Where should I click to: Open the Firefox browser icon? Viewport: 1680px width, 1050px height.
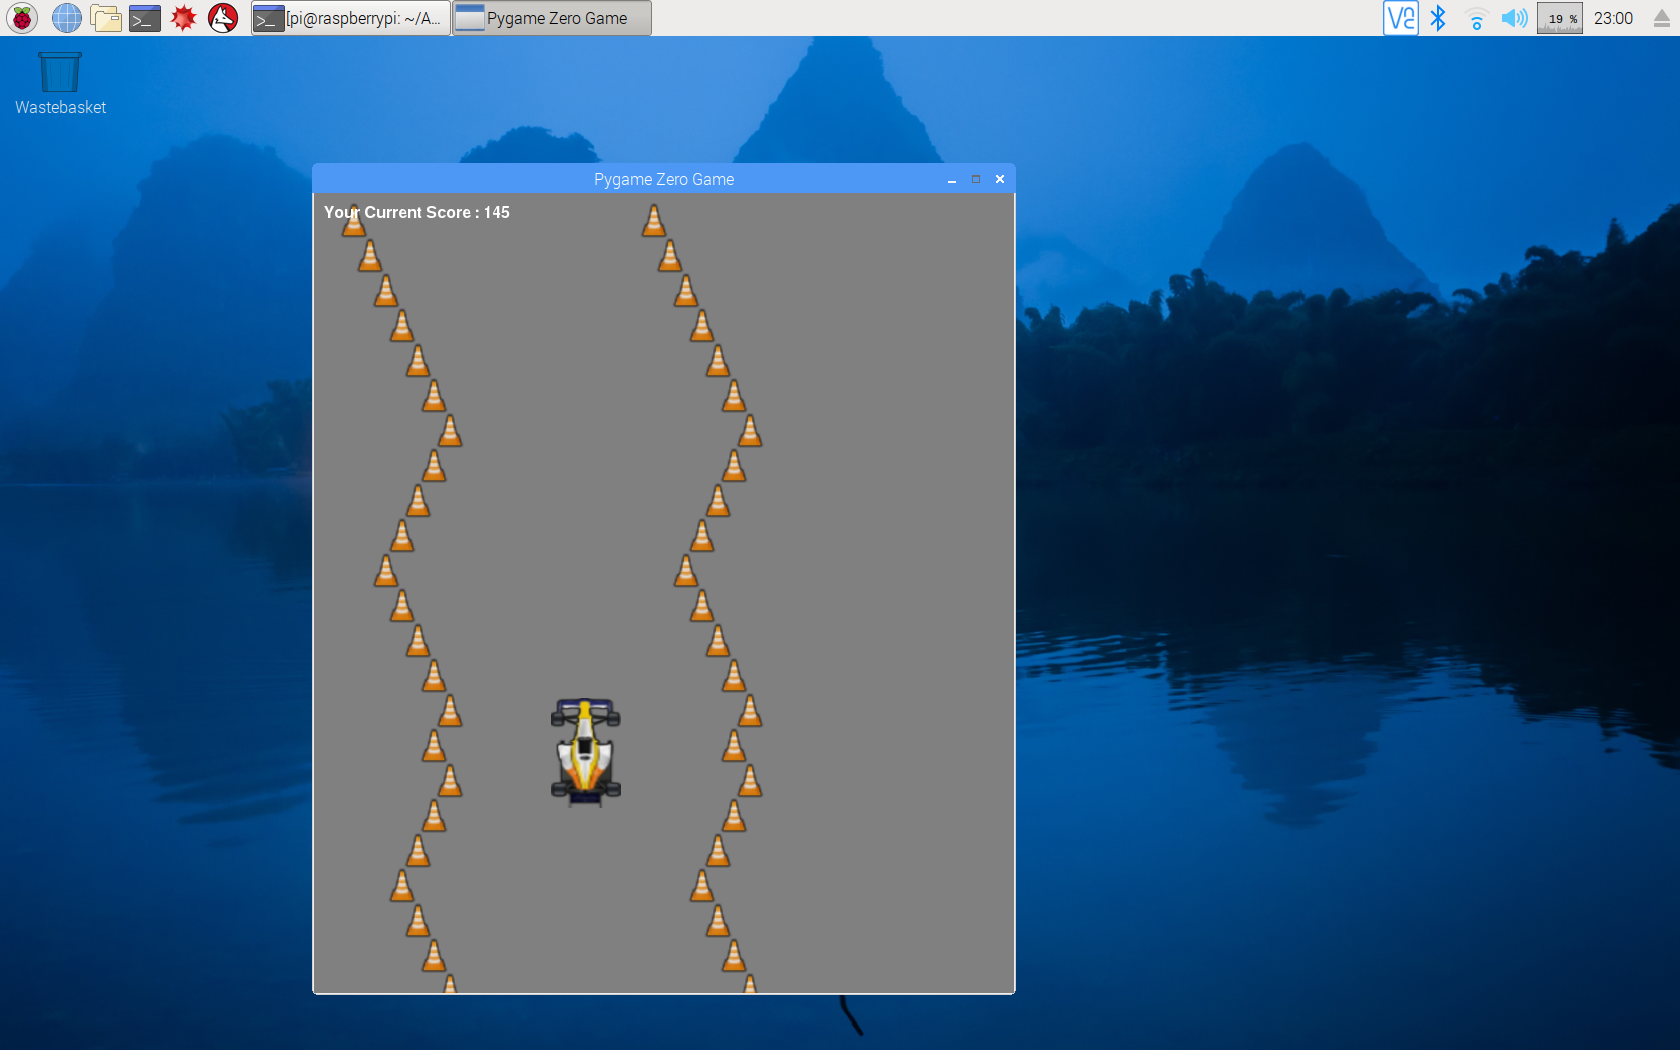pos(221,17)
